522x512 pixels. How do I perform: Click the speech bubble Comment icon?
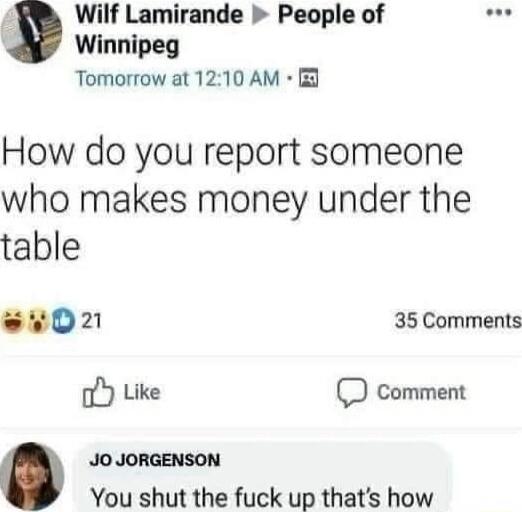(352, 392)
